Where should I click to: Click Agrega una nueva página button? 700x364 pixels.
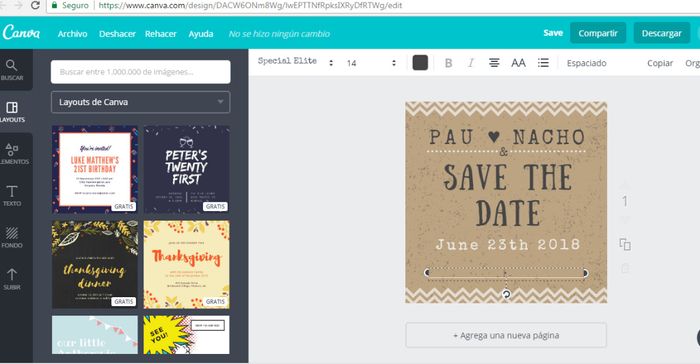point(506,335)
